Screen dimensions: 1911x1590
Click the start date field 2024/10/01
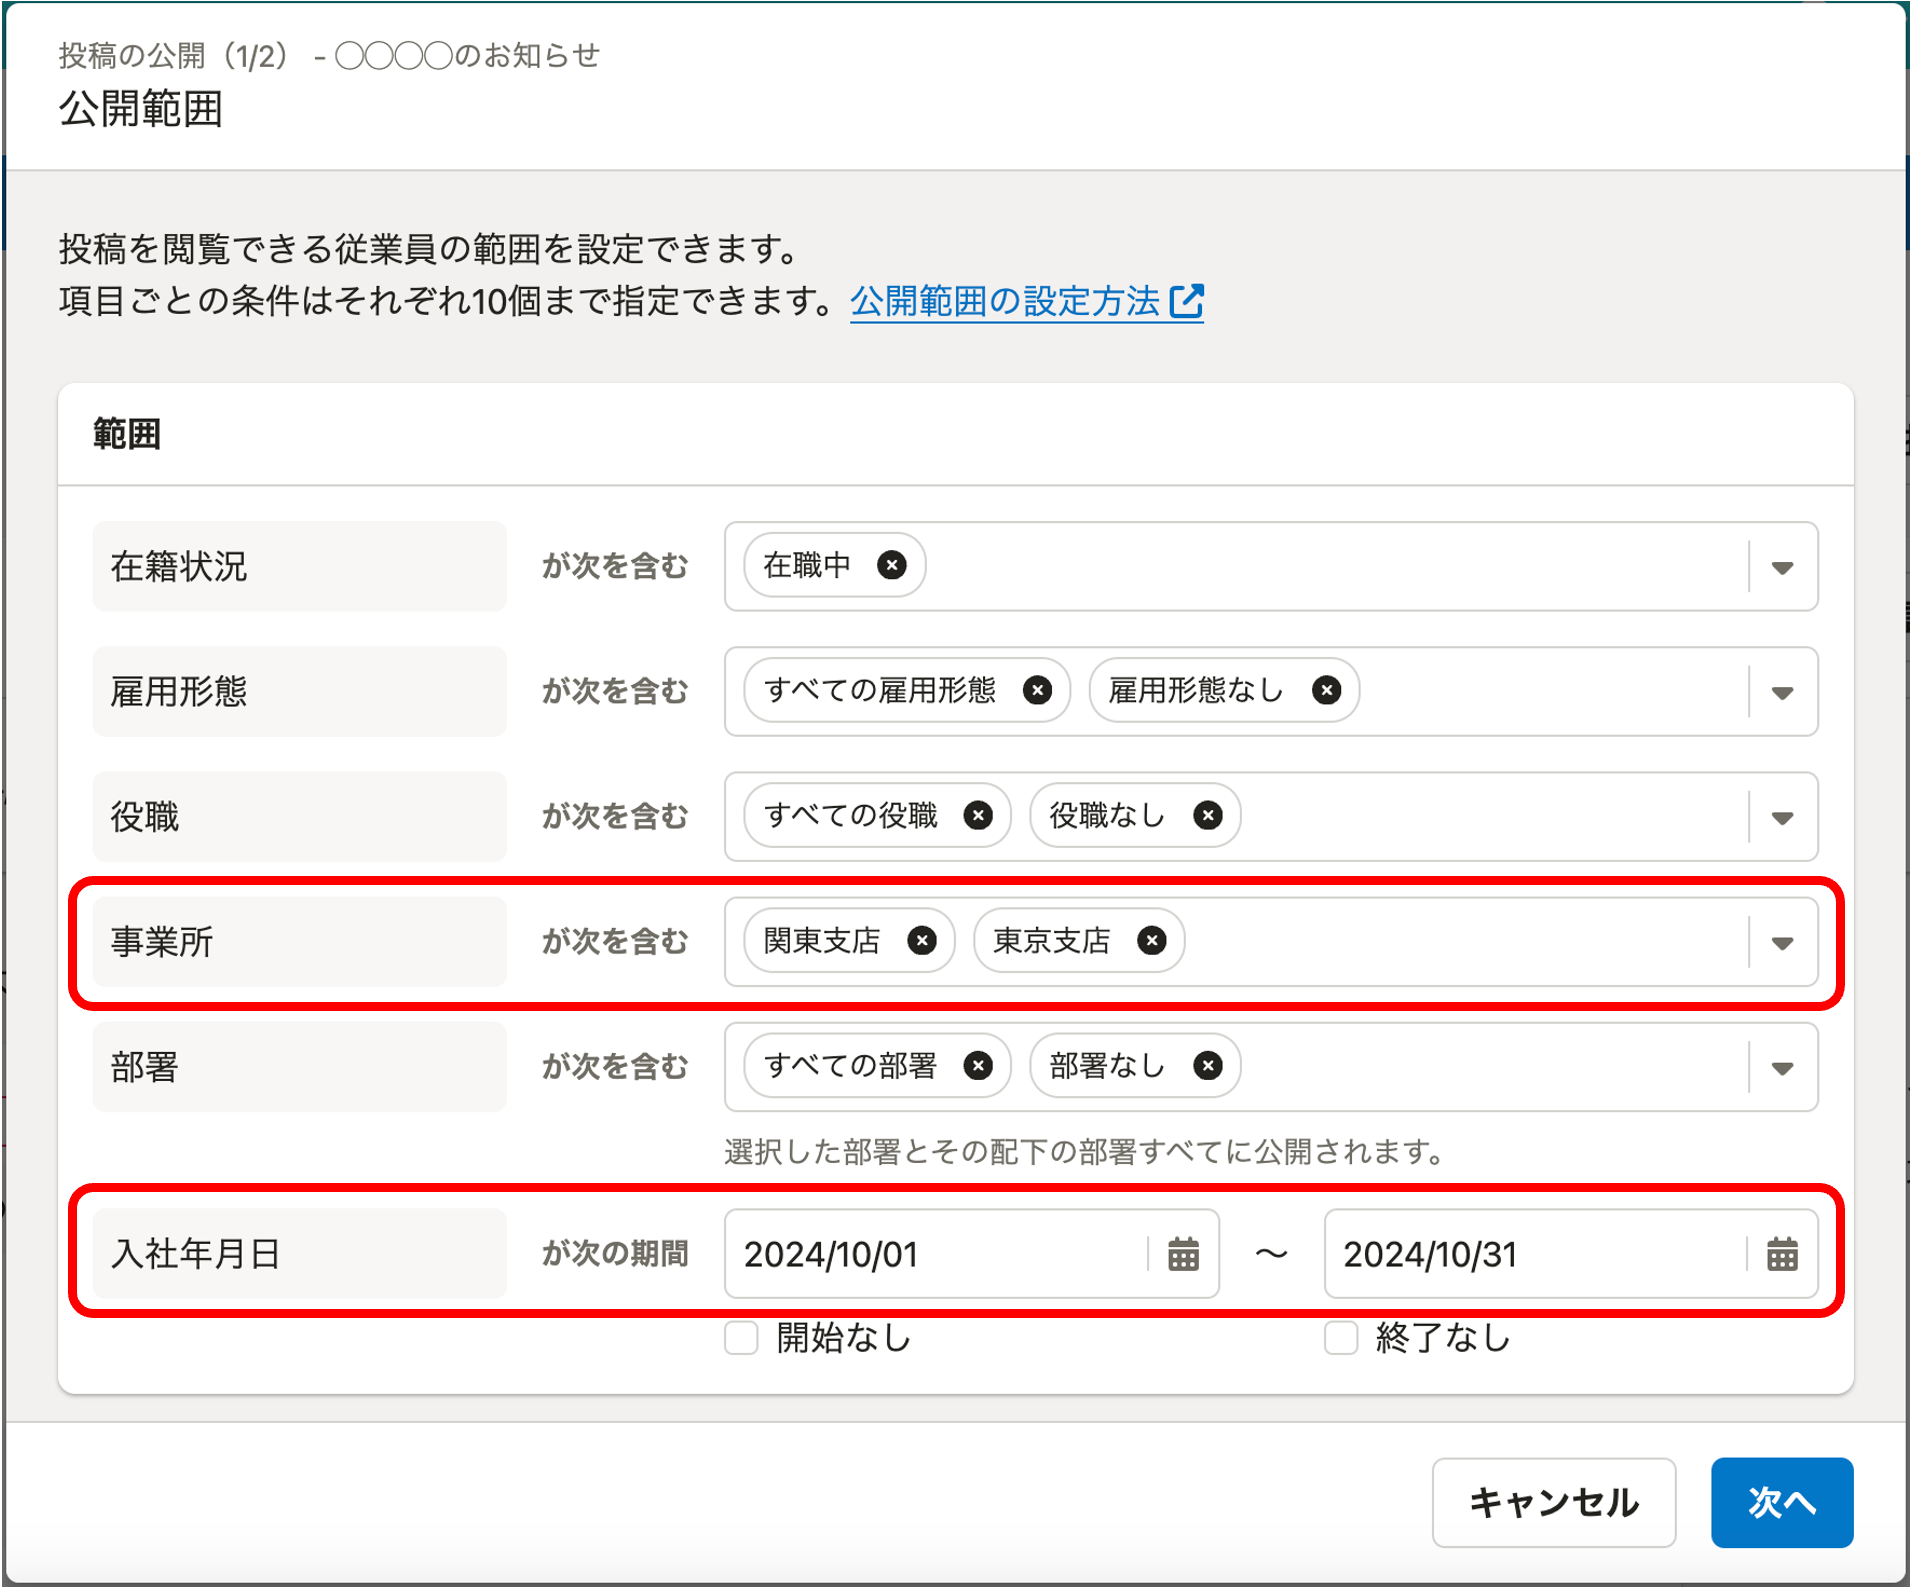coord(935,1254)
